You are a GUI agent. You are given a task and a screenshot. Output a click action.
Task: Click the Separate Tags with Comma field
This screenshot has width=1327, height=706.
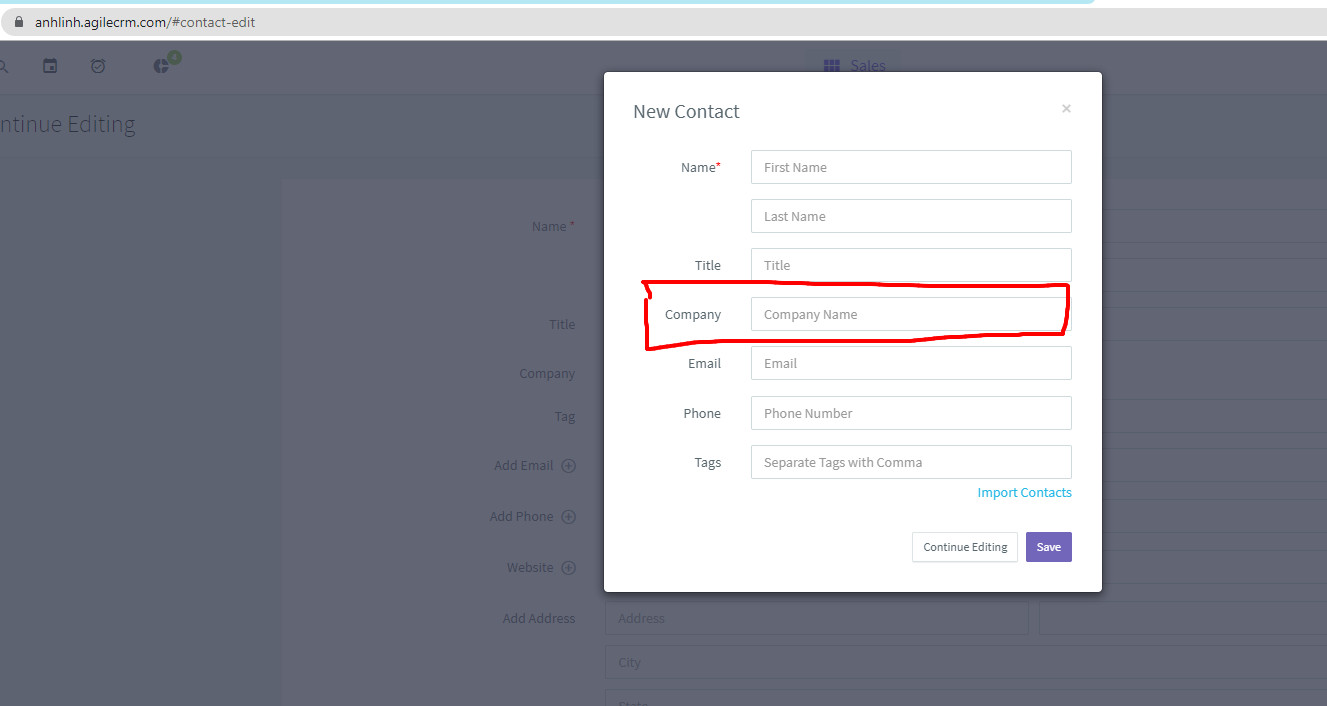coord(911,462)
